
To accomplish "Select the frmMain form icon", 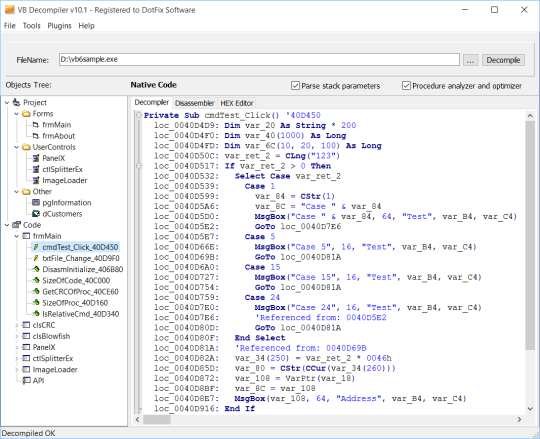I will coord(35,125).
